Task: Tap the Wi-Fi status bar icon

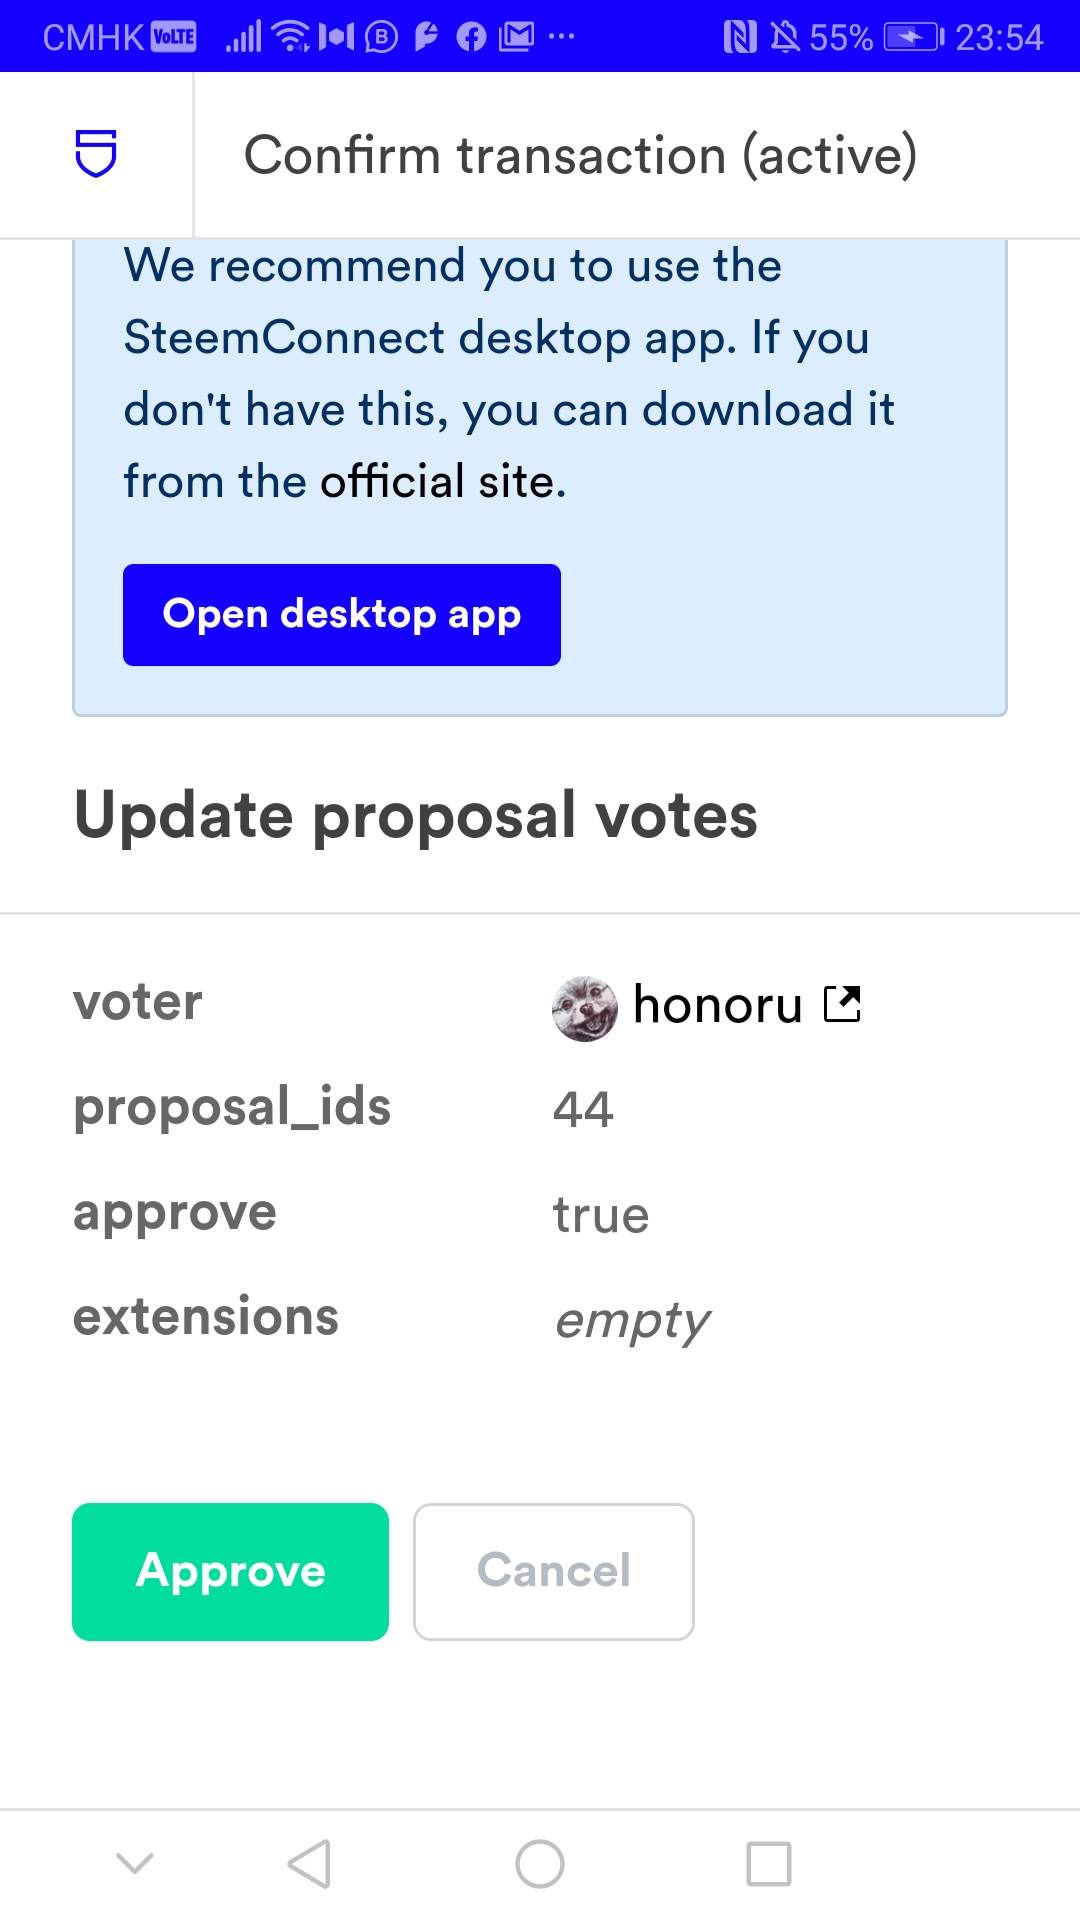Action: [291, 37]
